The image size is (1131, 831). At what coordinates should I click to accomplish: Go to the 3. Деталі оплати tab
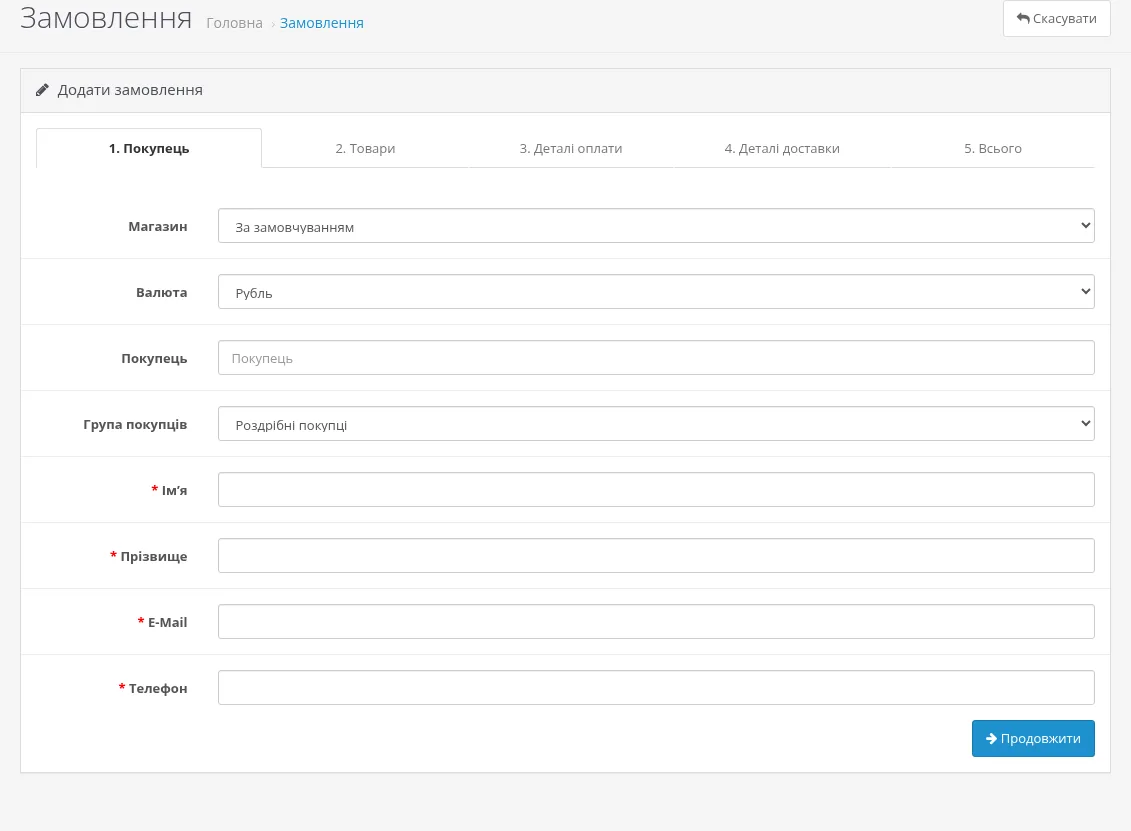pyautogui.click(x=571, y=149)
